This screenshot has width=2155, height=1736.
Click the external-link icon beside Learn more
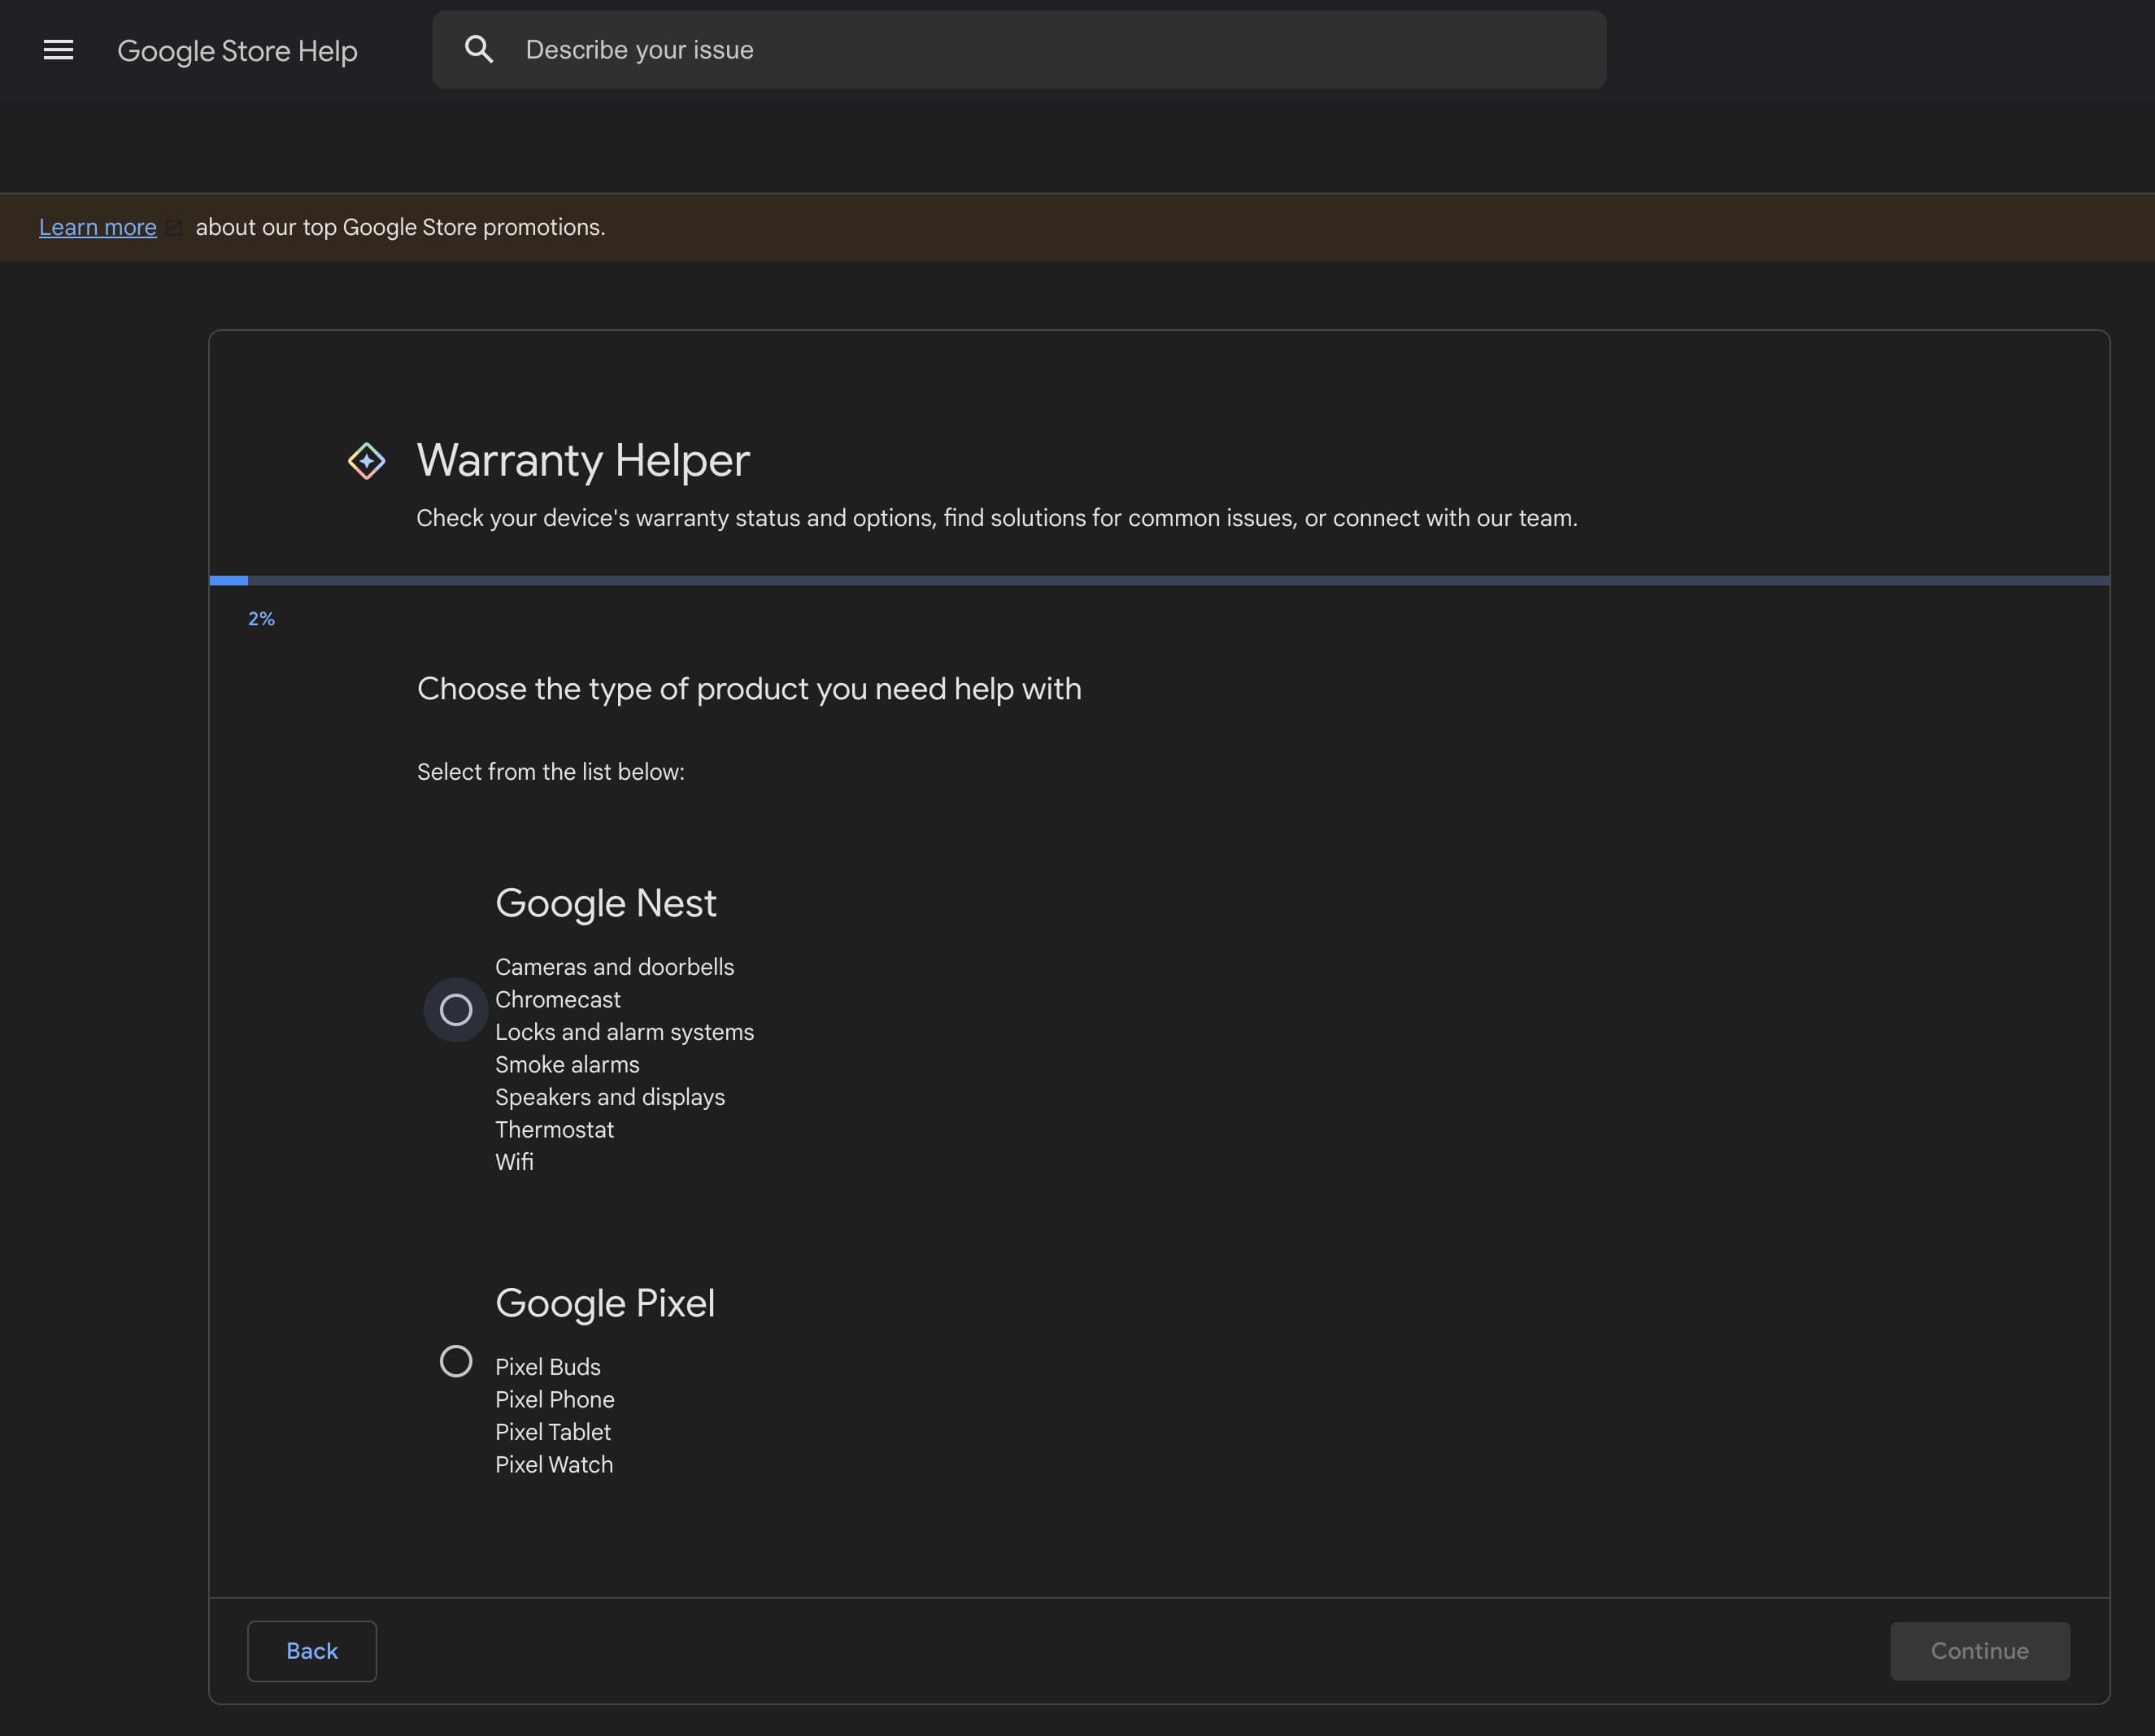coord(174,228)
